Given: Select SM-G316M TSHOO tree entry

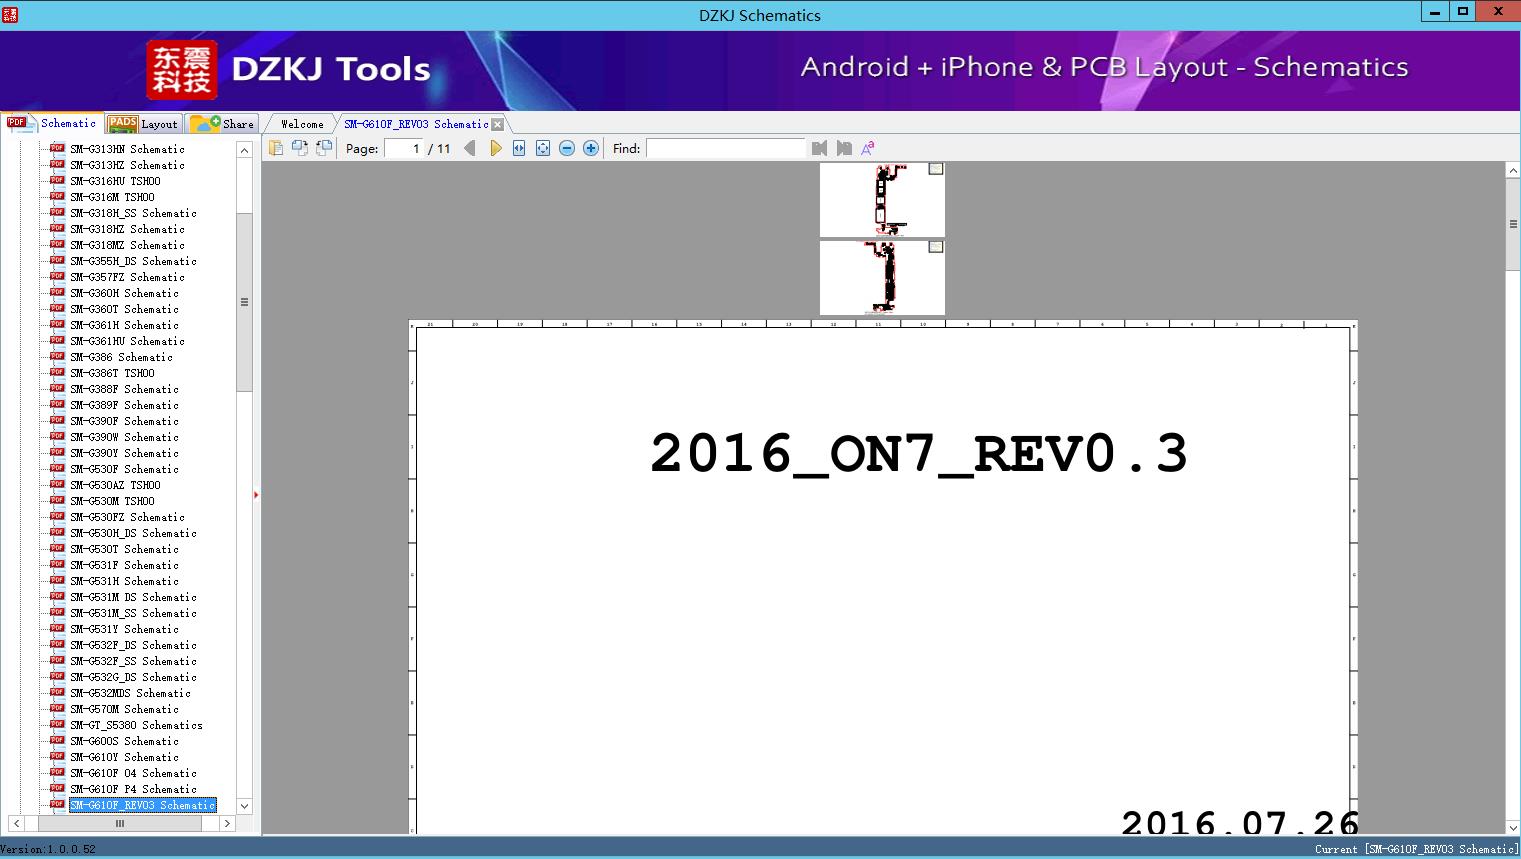Looking at the screenshot, I should point(112,197).
